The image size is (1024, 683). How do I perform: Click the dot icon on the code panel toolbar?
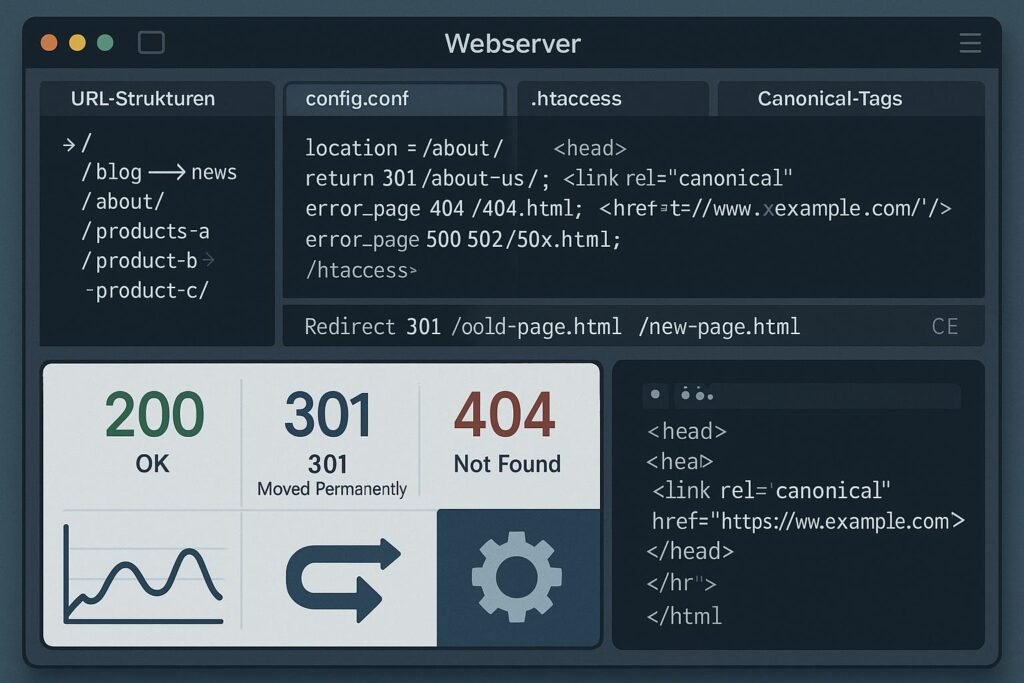[654, 395]
